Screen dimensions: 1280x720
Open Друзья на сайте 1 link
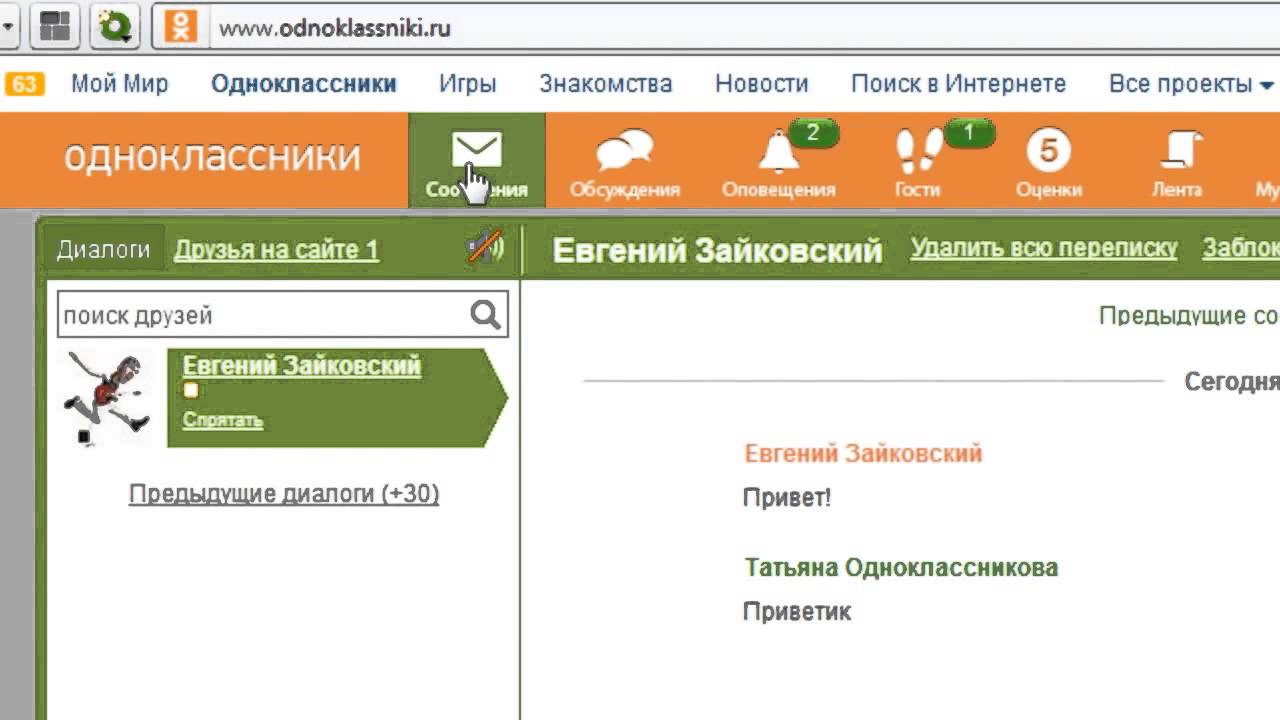click(276, 250)
